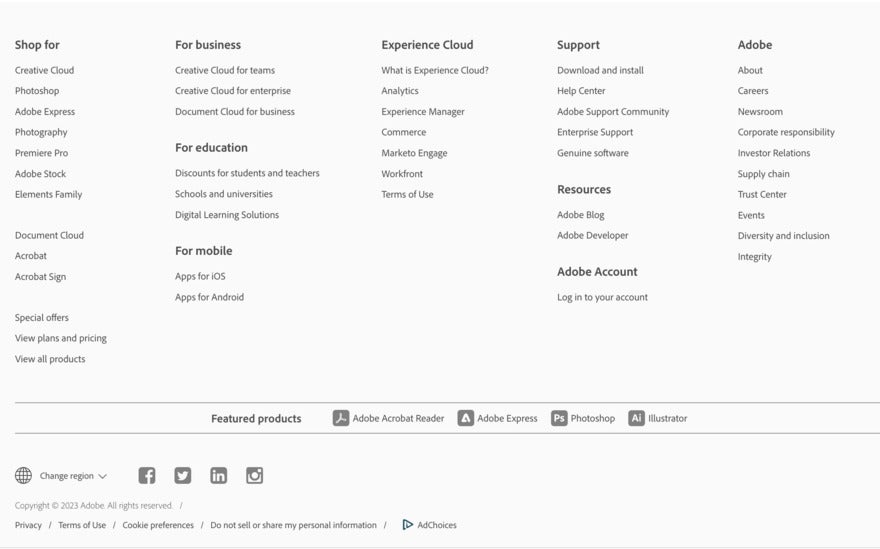Click the globe icon beside Change region
Screen dimensions: 880x549
pyautogui.click(x=24, y=475)
